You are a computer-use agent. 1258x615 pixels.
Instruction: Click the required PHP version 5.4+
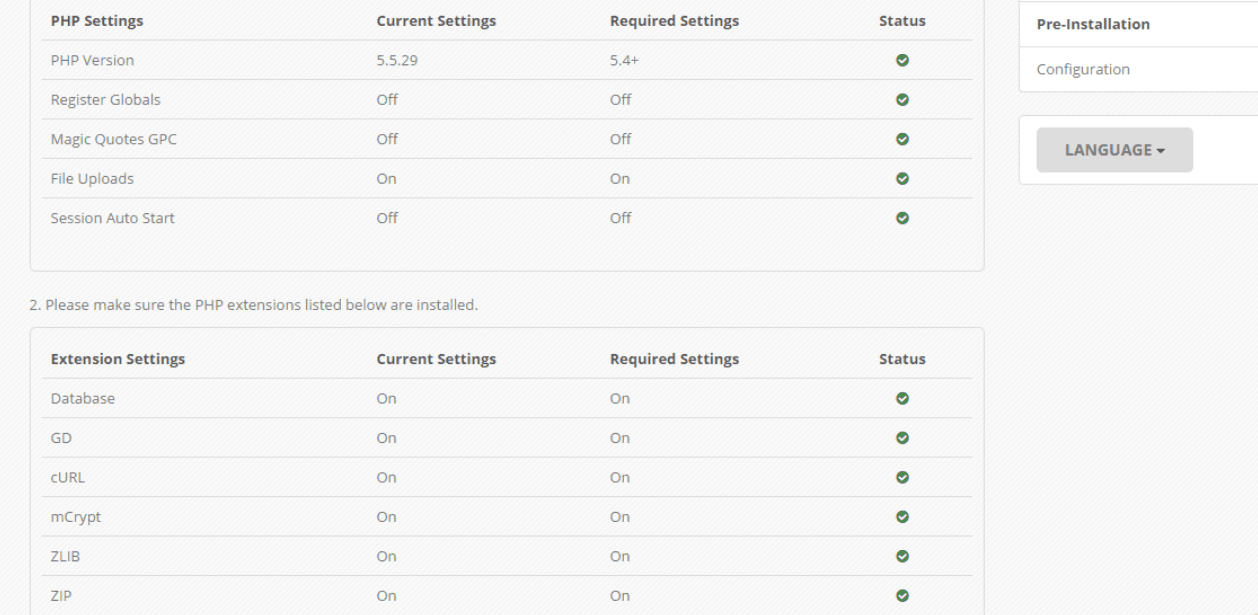coord(624,60)
